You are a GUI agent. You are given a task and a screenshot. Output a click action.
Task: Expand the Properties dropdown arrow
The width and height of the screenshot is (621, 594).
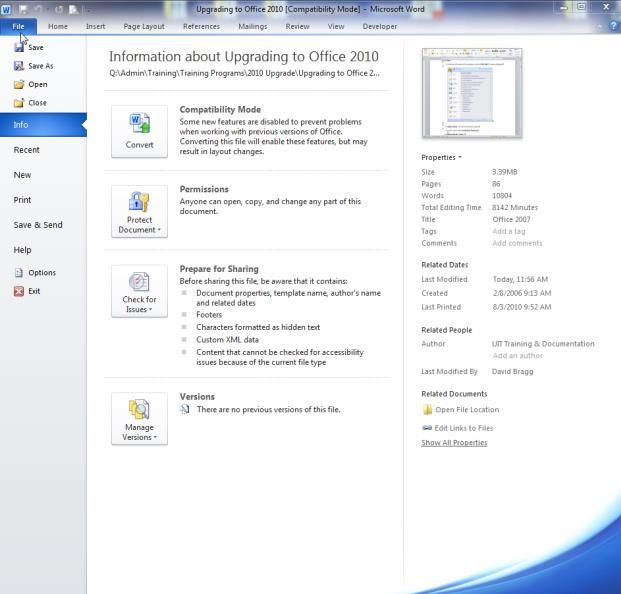click(460, 157)
